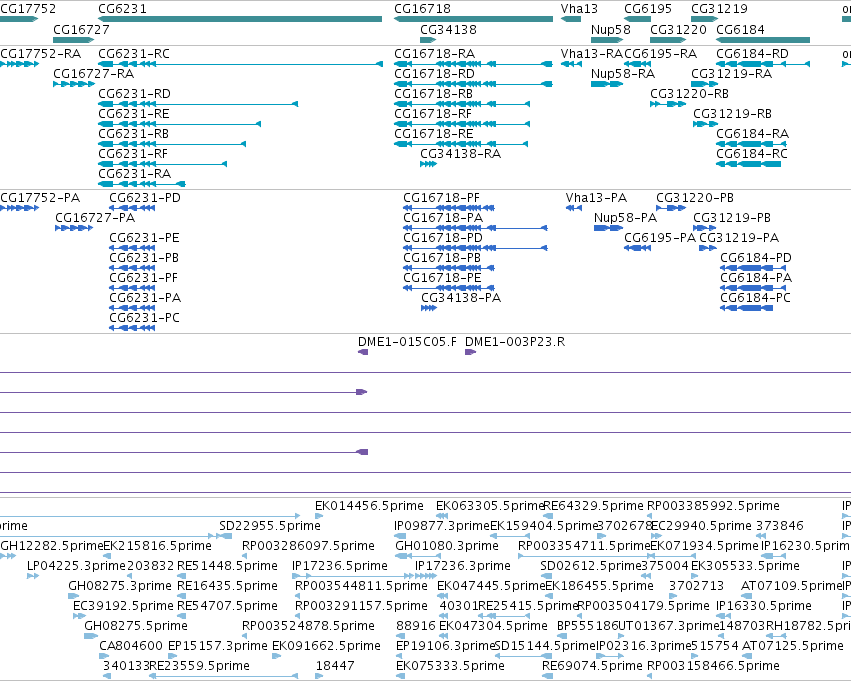The width and height of the screenshot is (851, 681).
Task: Click transcript CG16718-RE
Action: pos(434,133)
